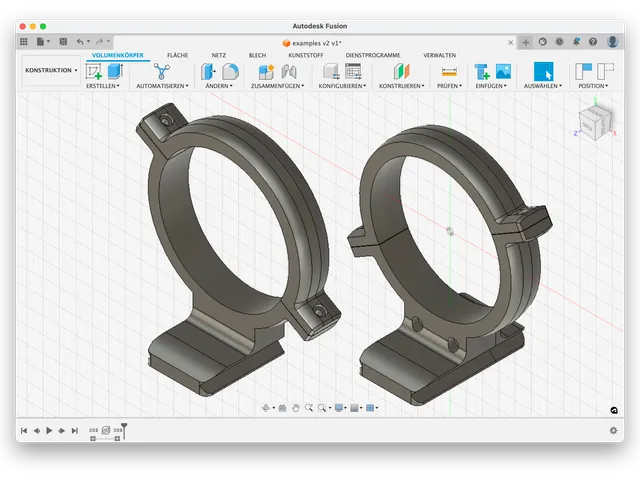
Task: Select the Fillet tool
Action: [x=231, y=71]
